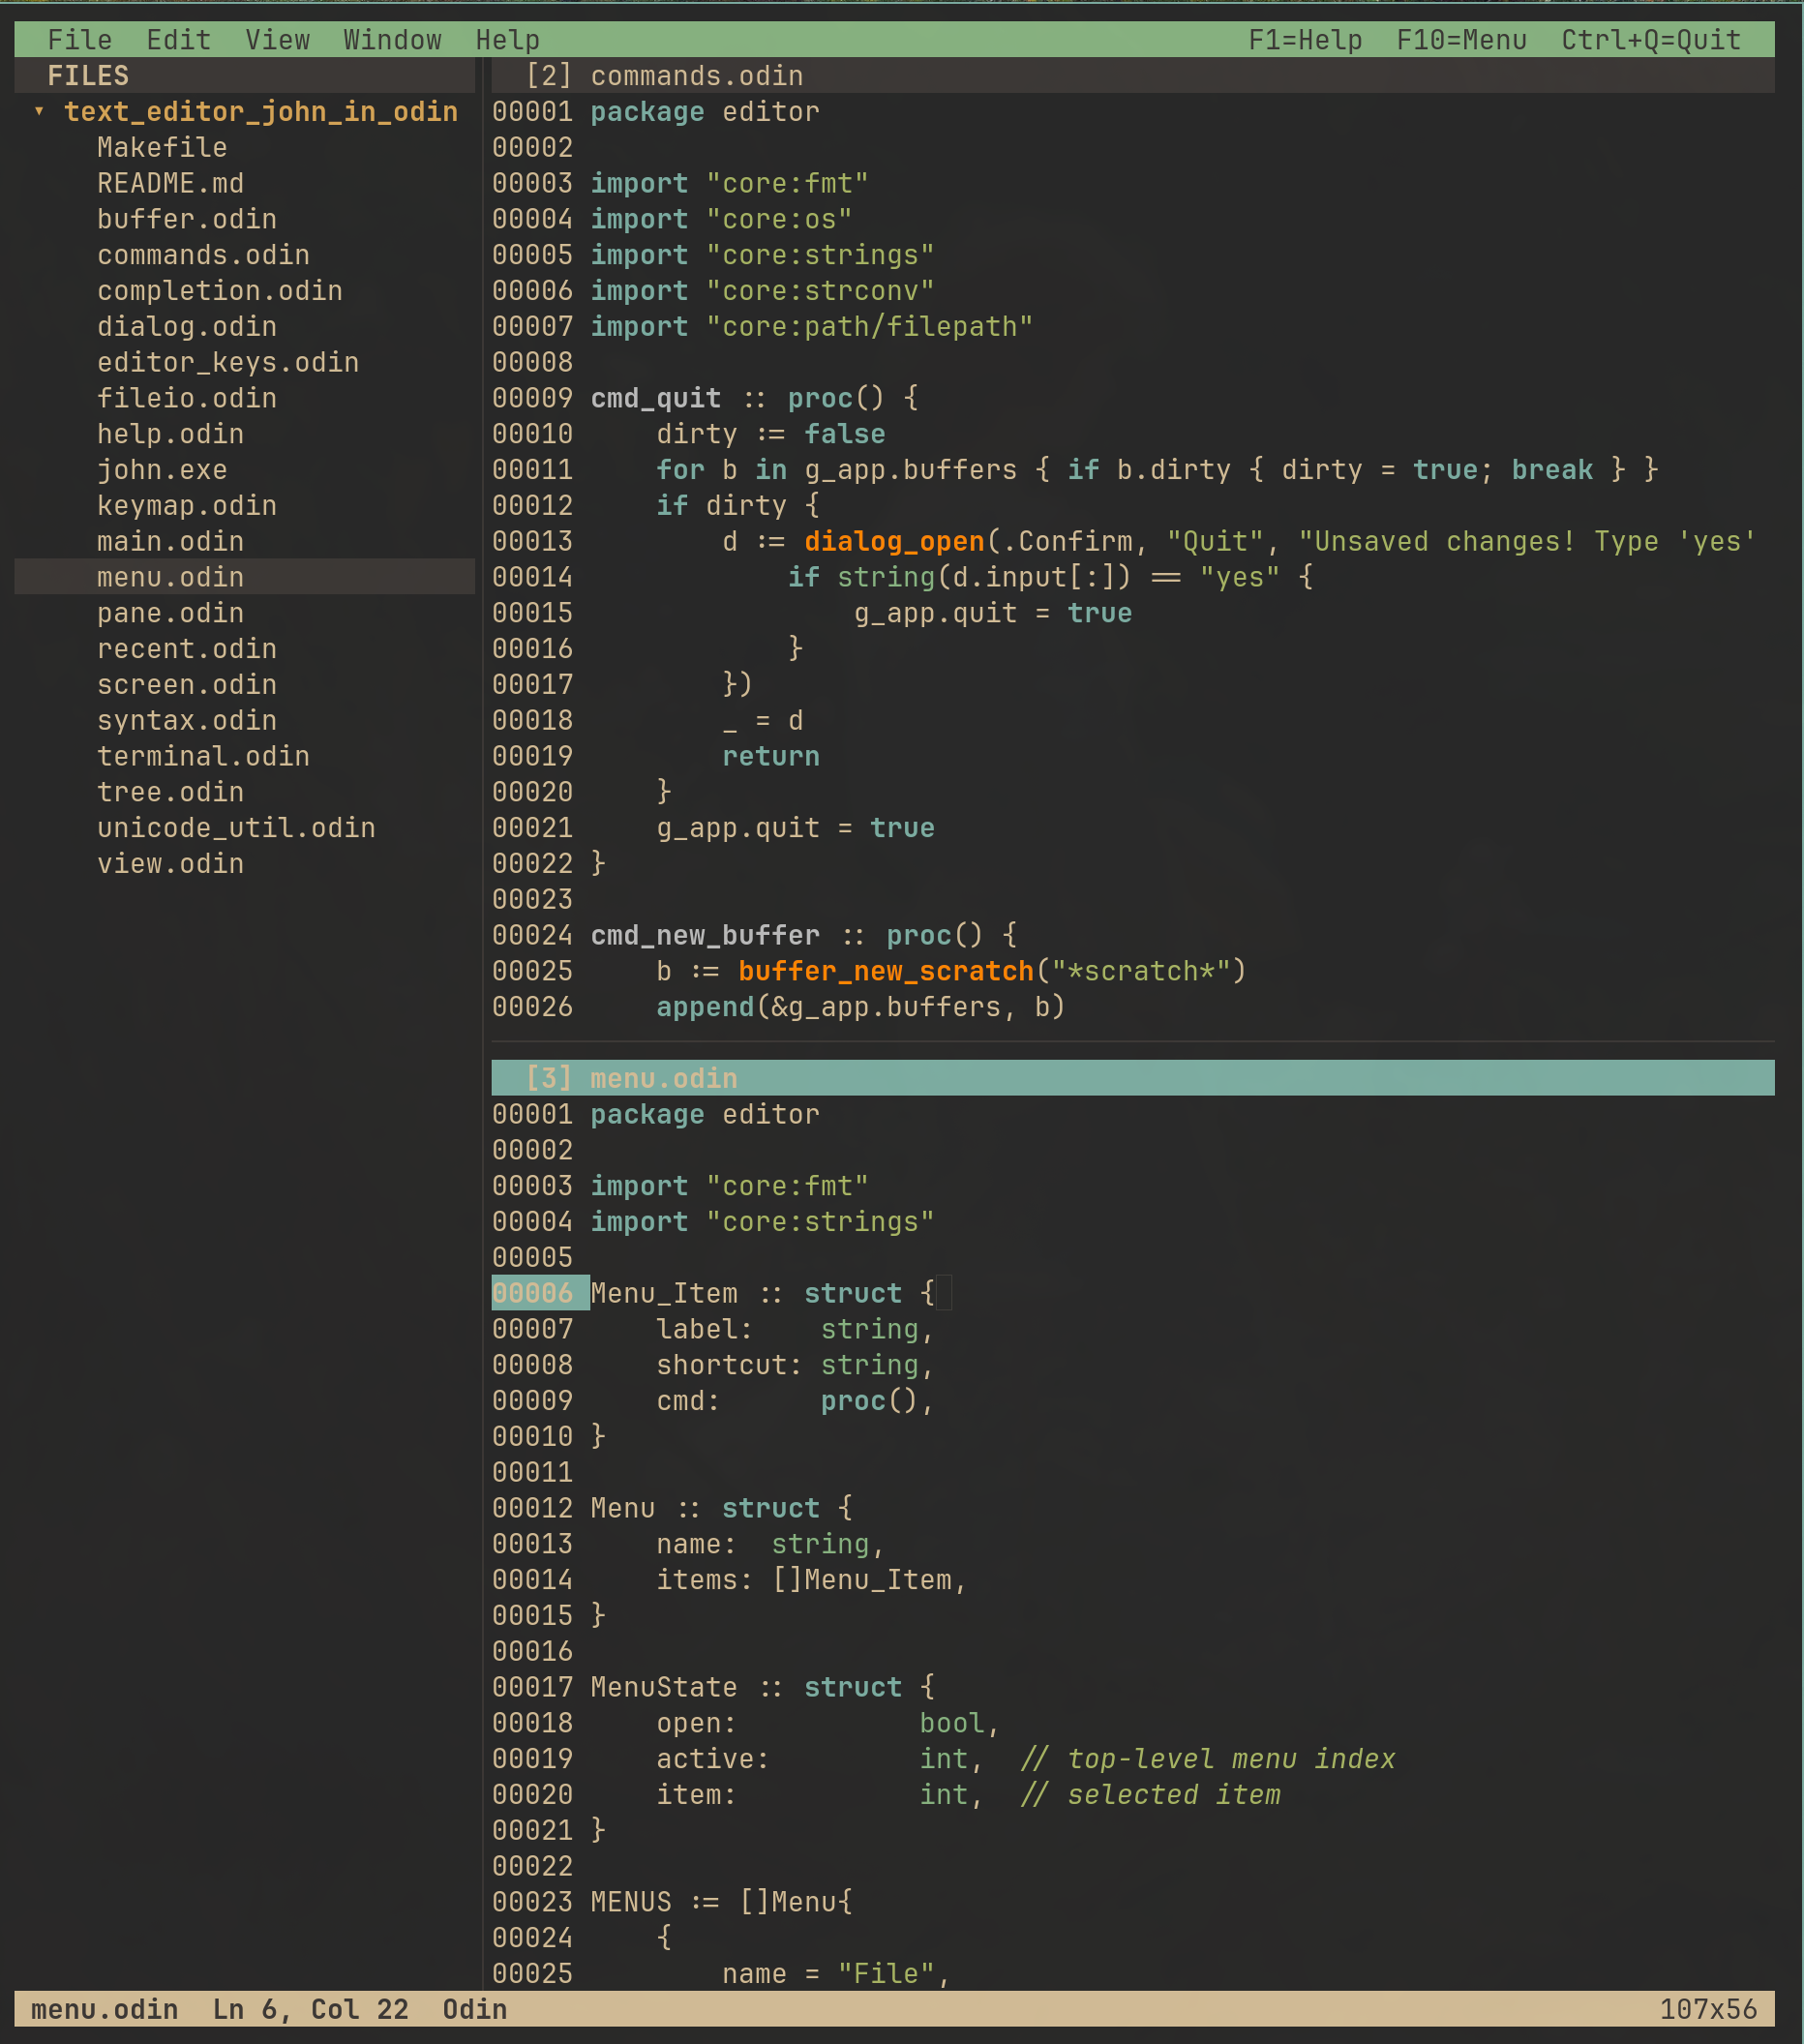
Task: Click append(&g_app.buffers, b) on line 00026
Action: point(861,1008)
